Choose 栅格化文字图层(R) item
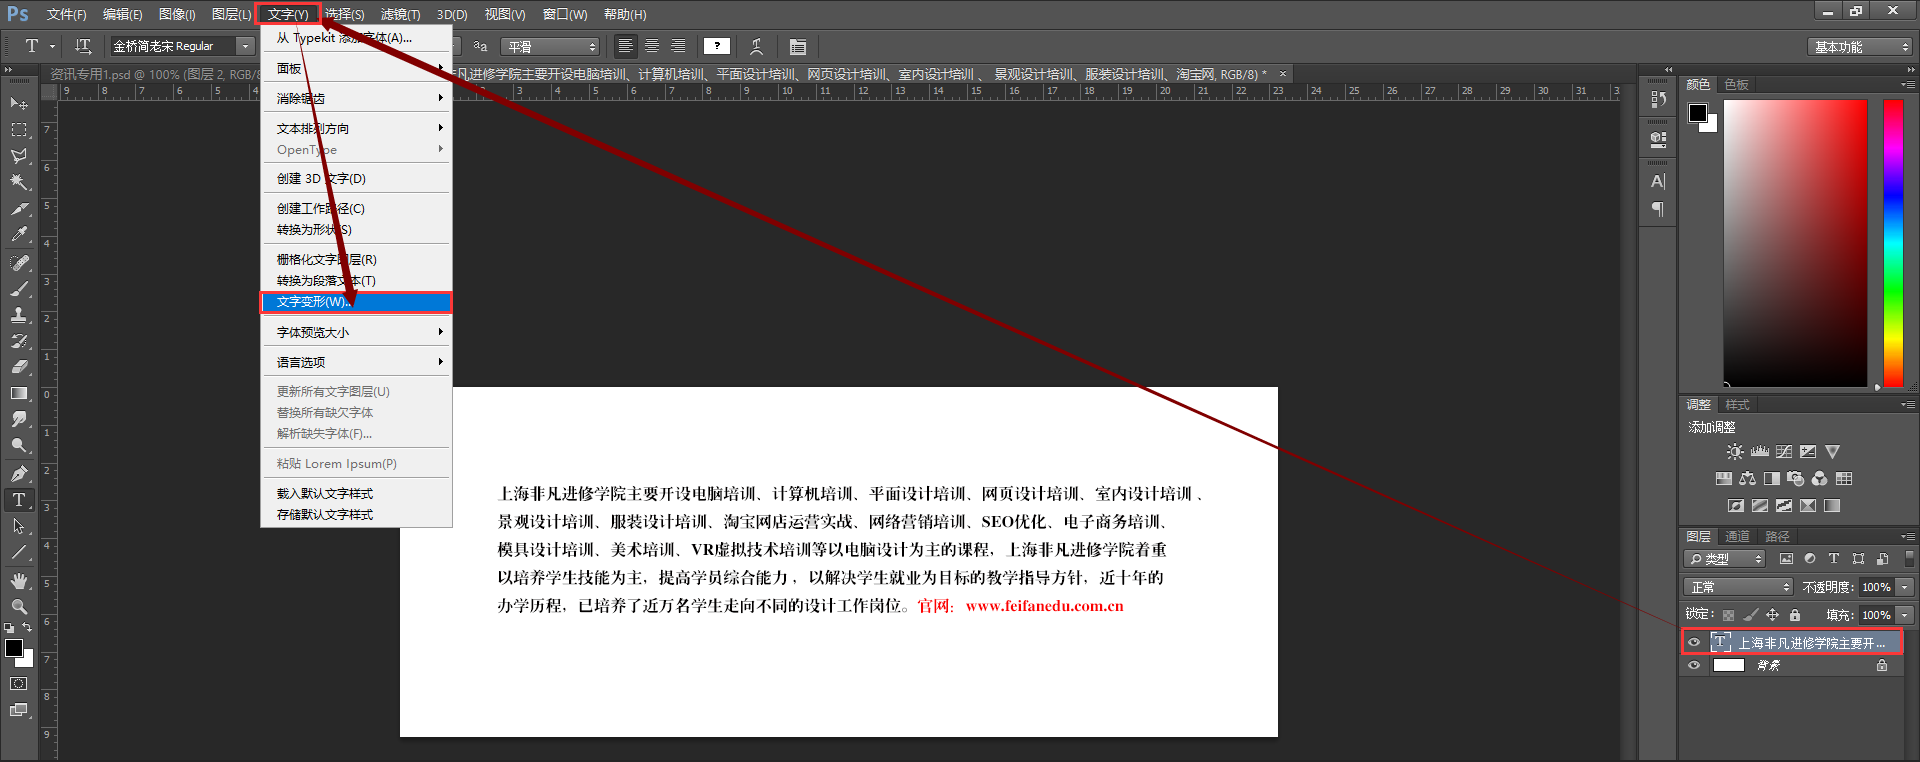The image size is (1920, 762). 357,260
